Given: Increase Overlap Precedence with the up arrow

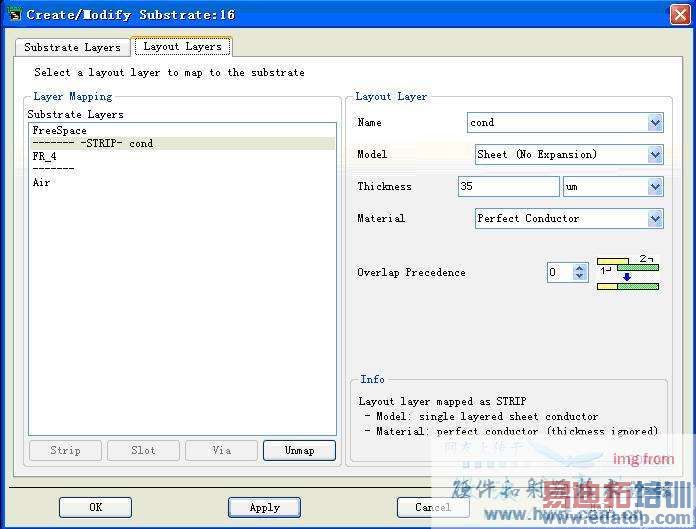Looking at the screenshot, I should (579, 268).
